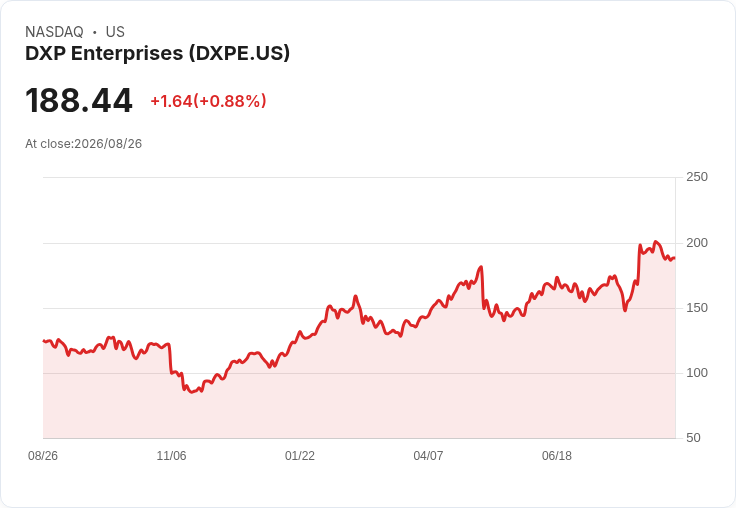This screenshot has height=508, width=736.
Task: Click the At close date text
Action: 84,144
